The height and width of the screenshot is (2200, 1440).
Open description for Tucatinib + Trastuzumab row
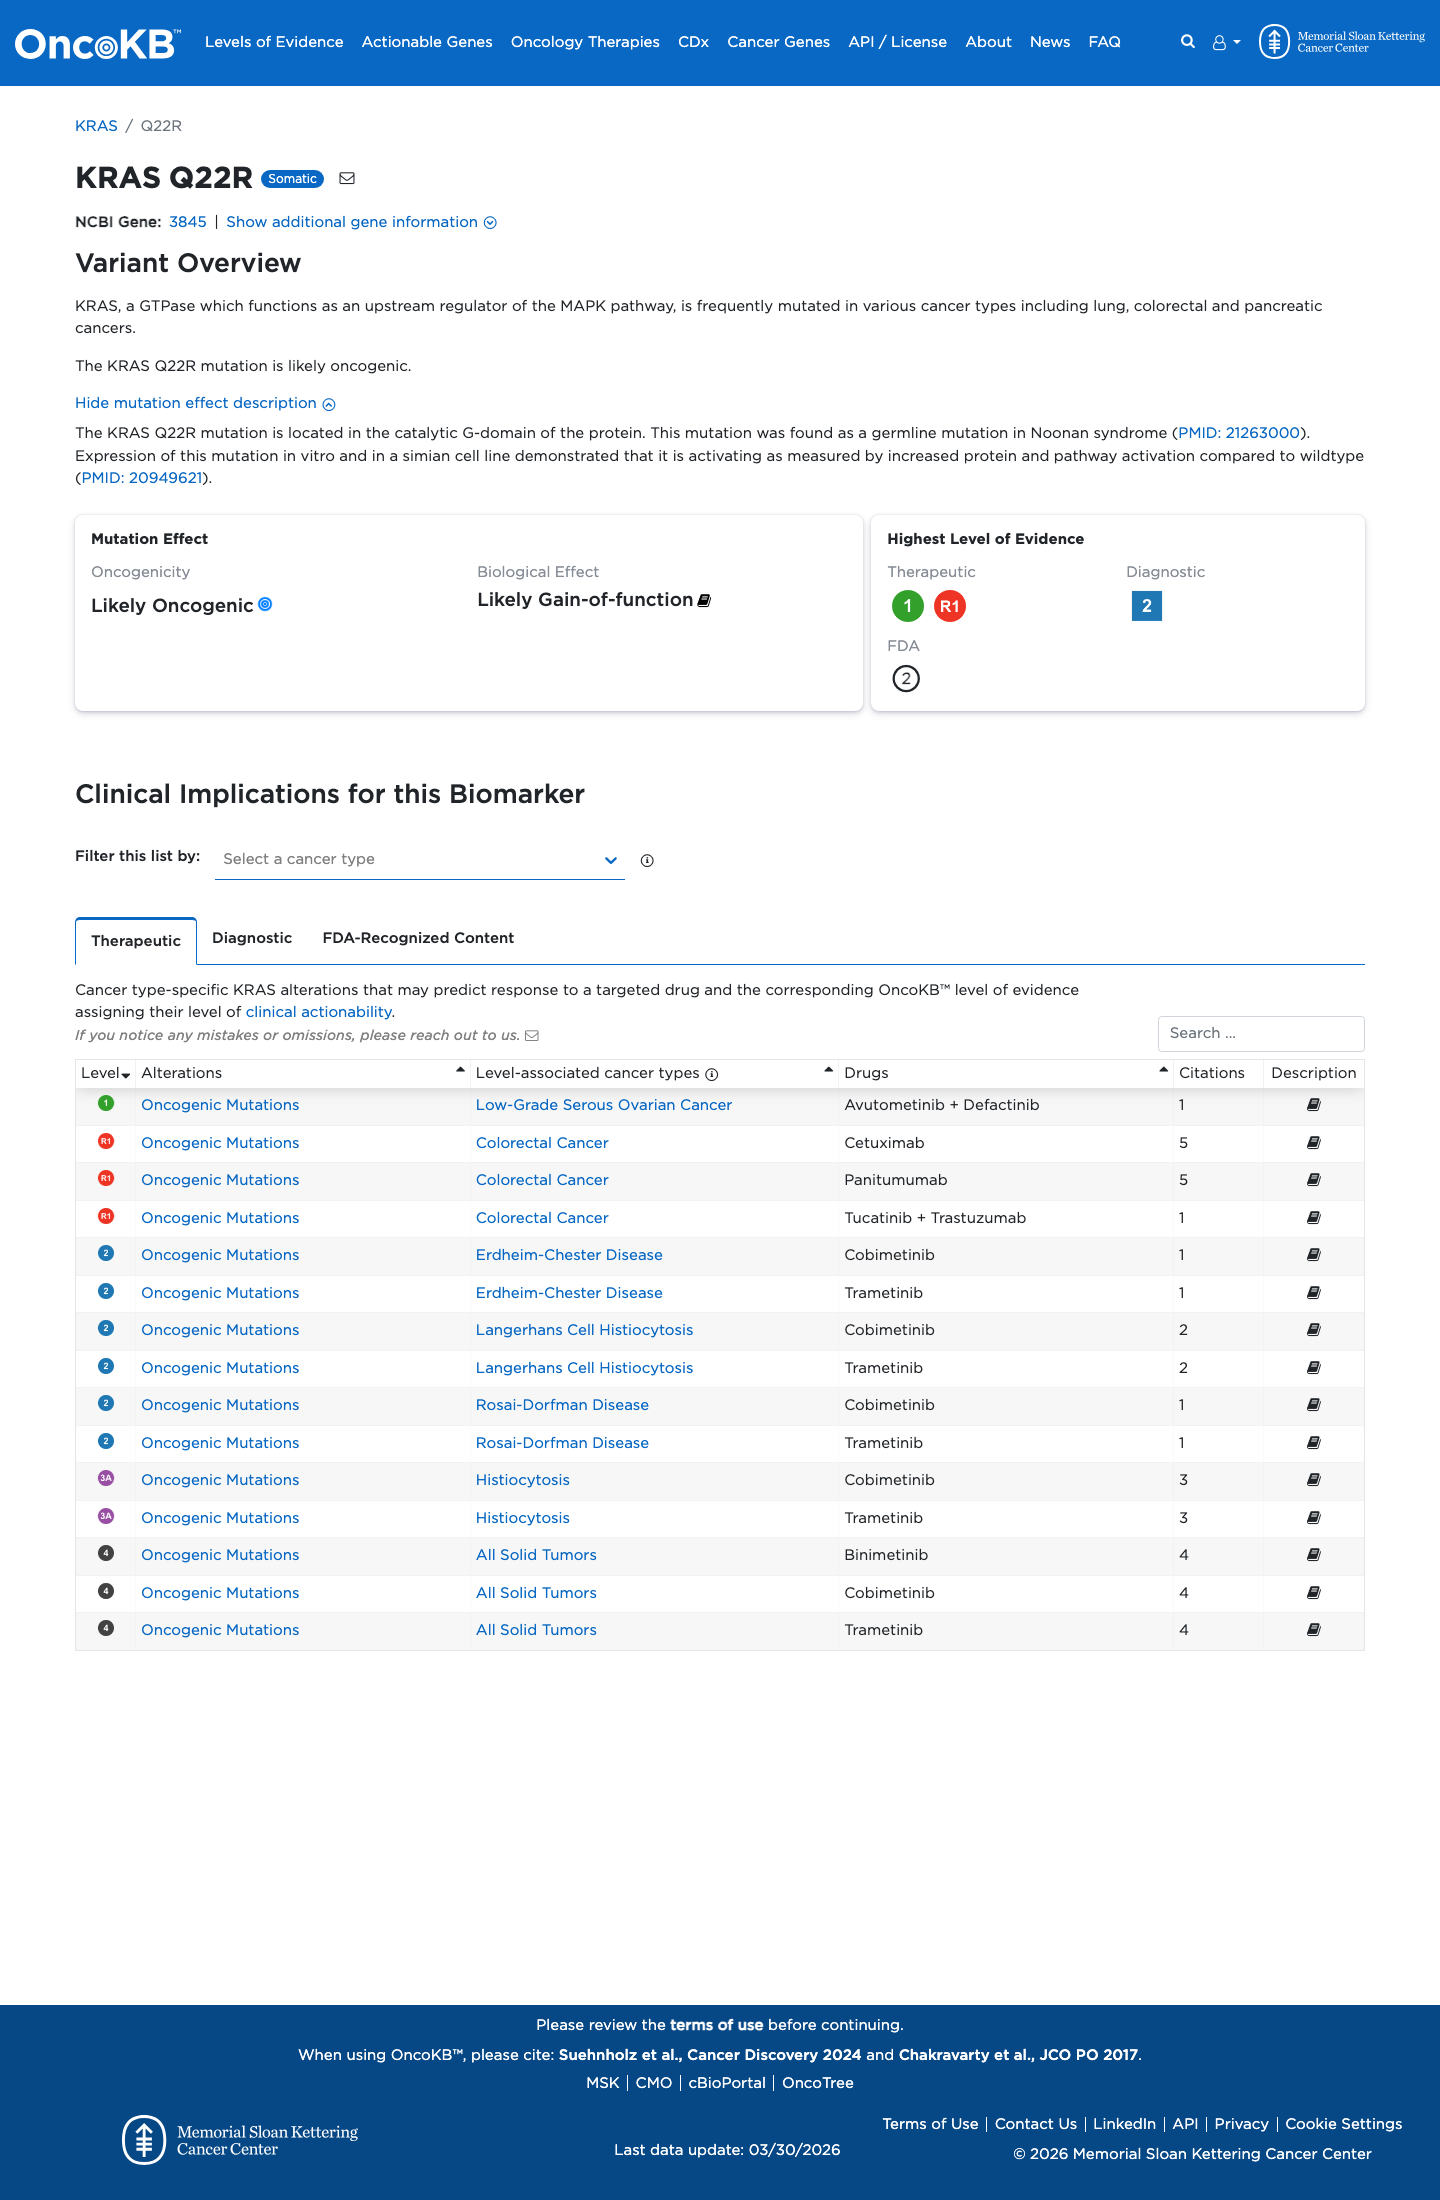[1314, 1218]
